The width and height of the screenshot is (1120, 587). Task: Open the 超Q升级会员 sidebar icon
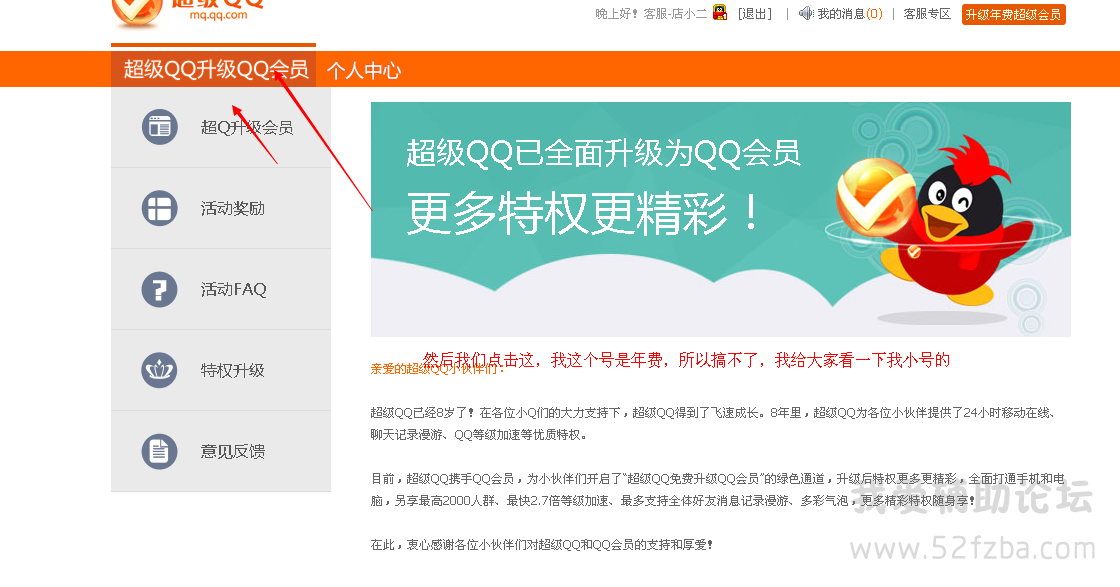tap(159, 127)
